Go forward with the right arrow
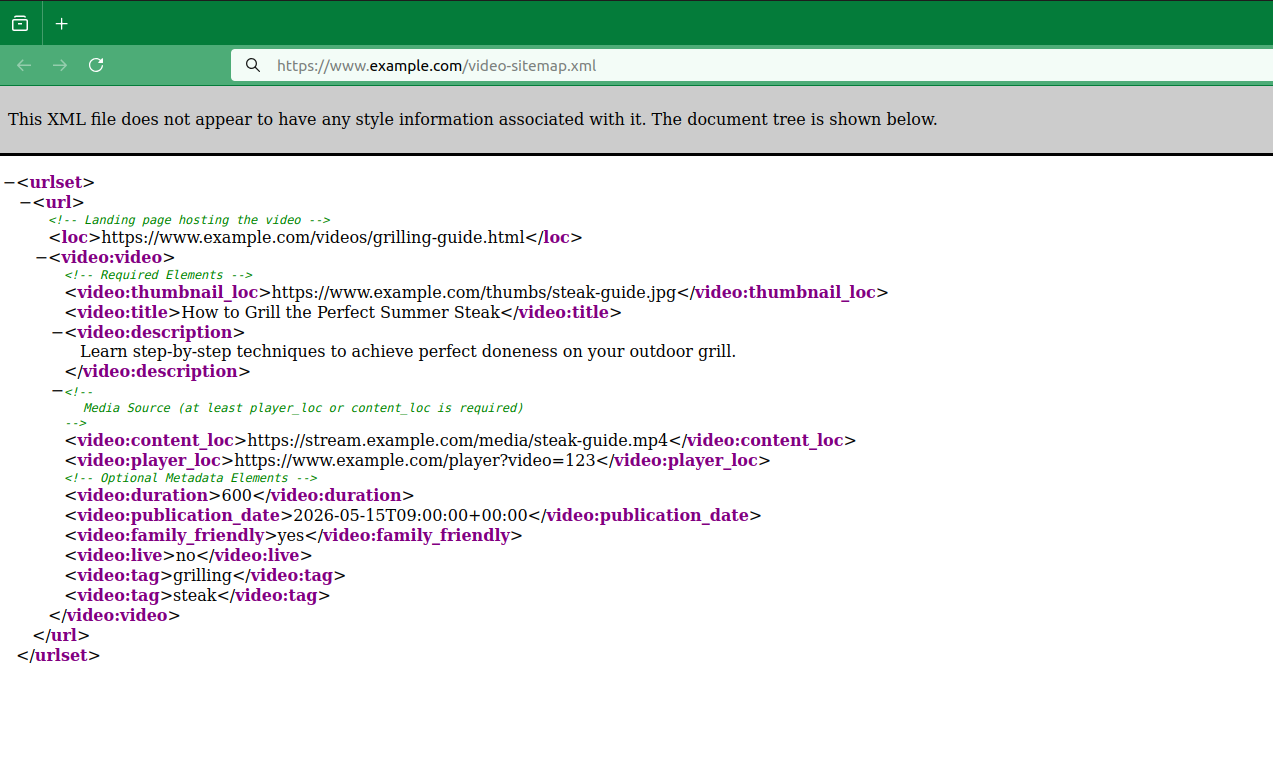Viewport: 1273px width, 781px height. (x=60, y=65)
